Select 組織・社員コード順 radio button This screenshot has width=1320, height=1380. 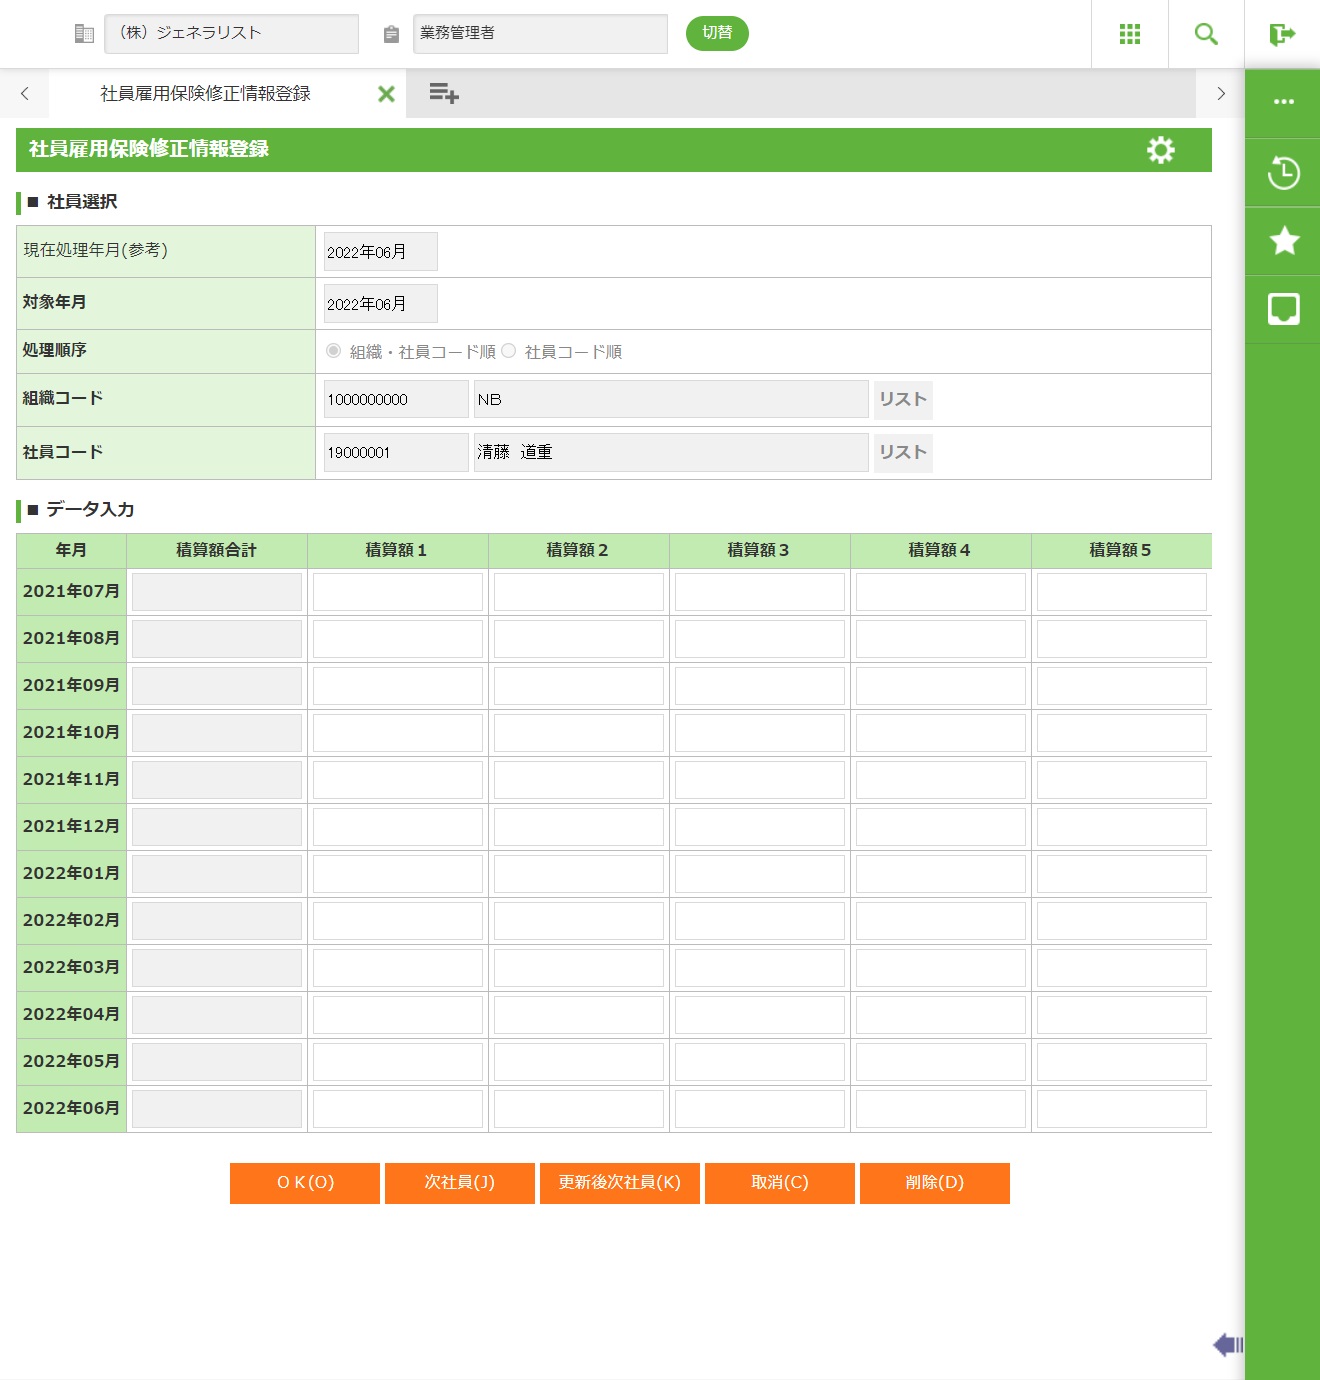pos(334,351)
